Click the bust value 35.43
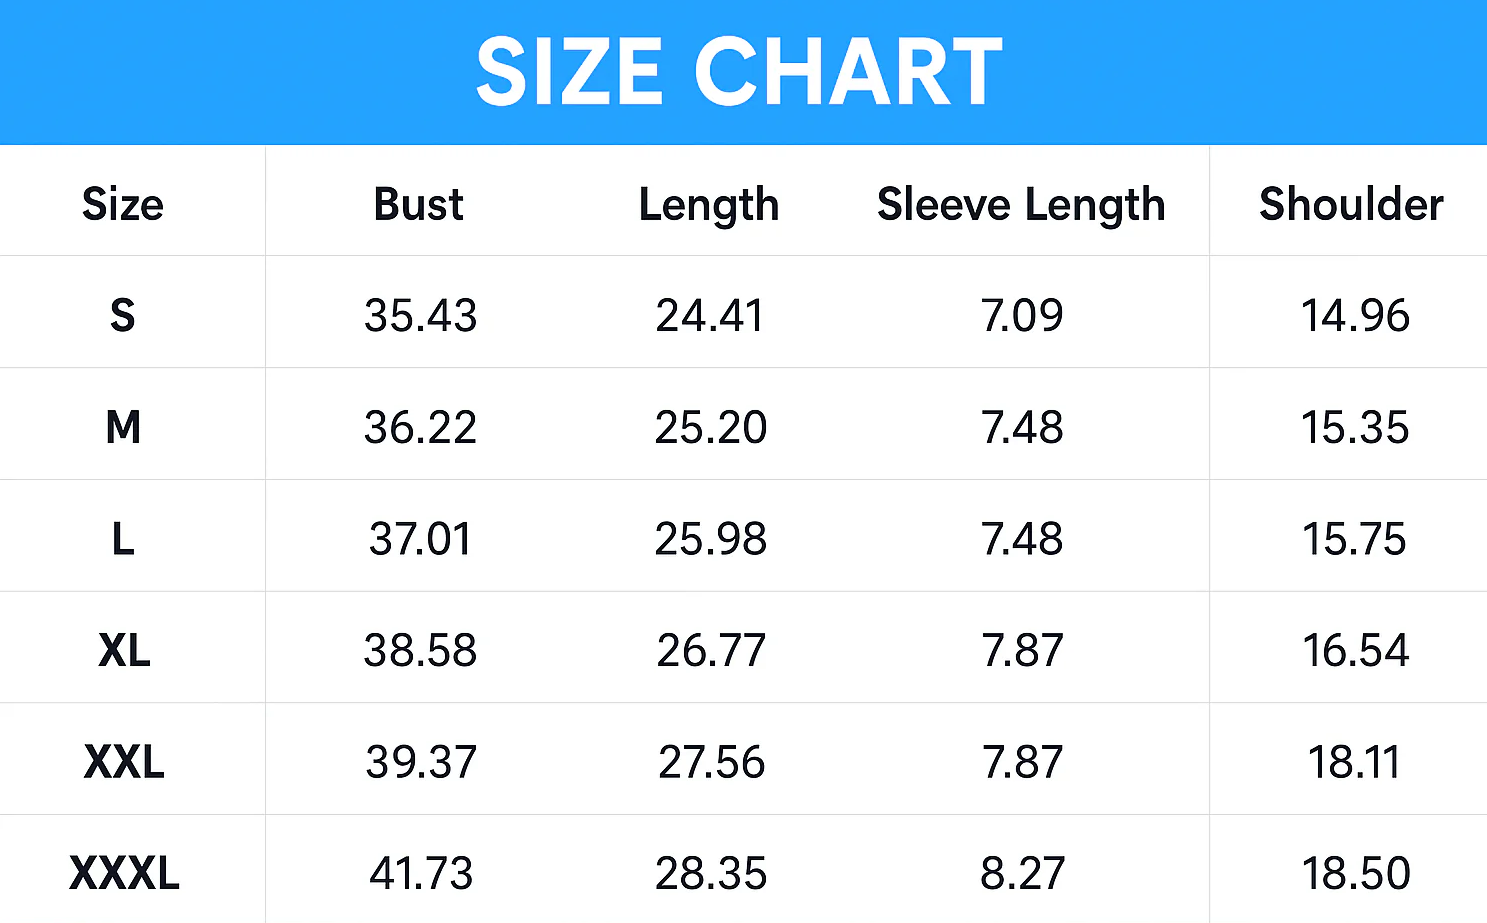 point(421,316)
